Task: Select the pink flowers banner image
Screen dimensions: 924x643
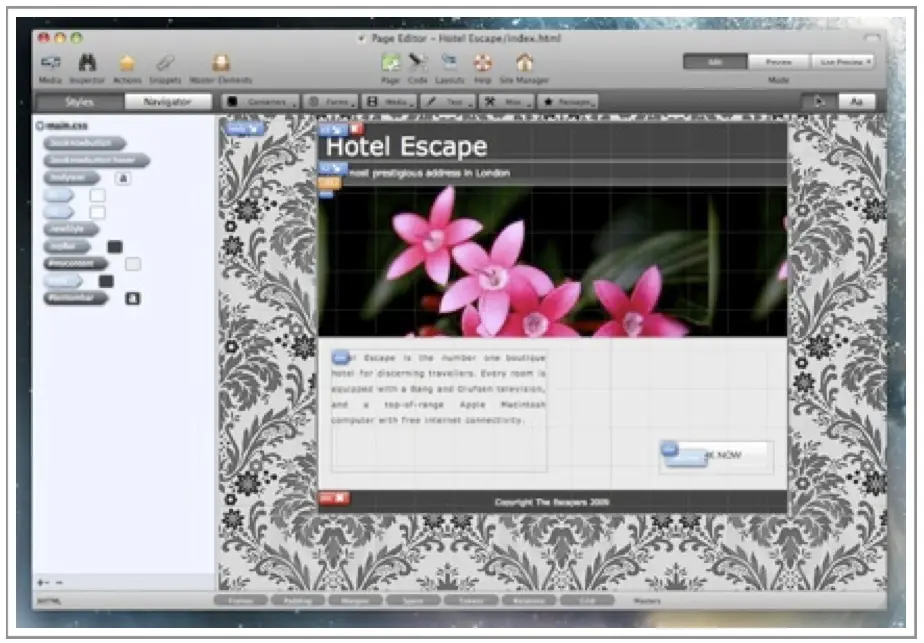Action: click(x=552, y=261)
